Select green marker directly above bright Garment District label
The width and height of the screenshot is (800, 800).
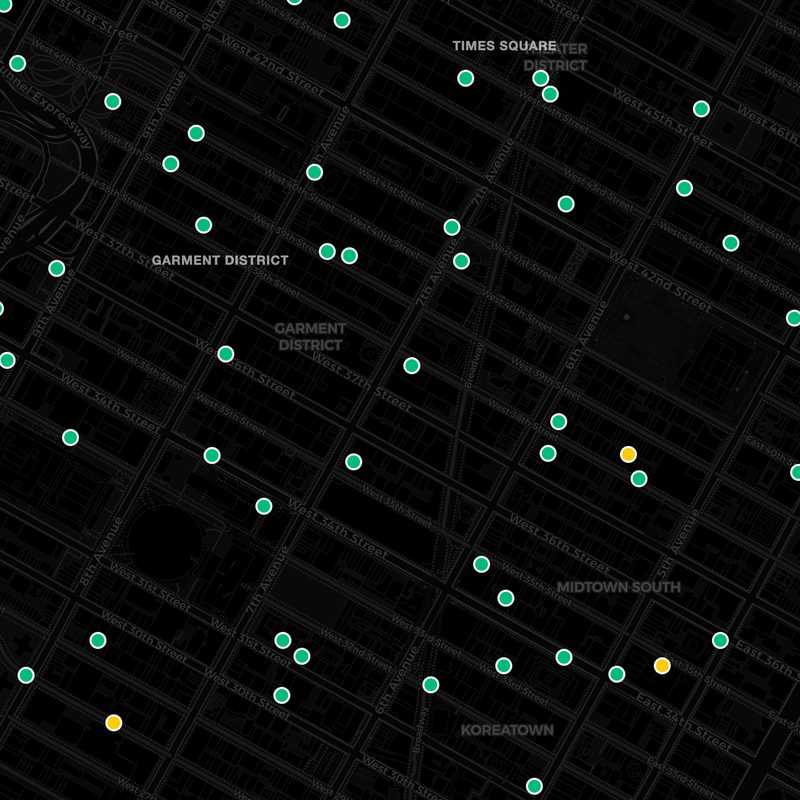coord(204,225)
